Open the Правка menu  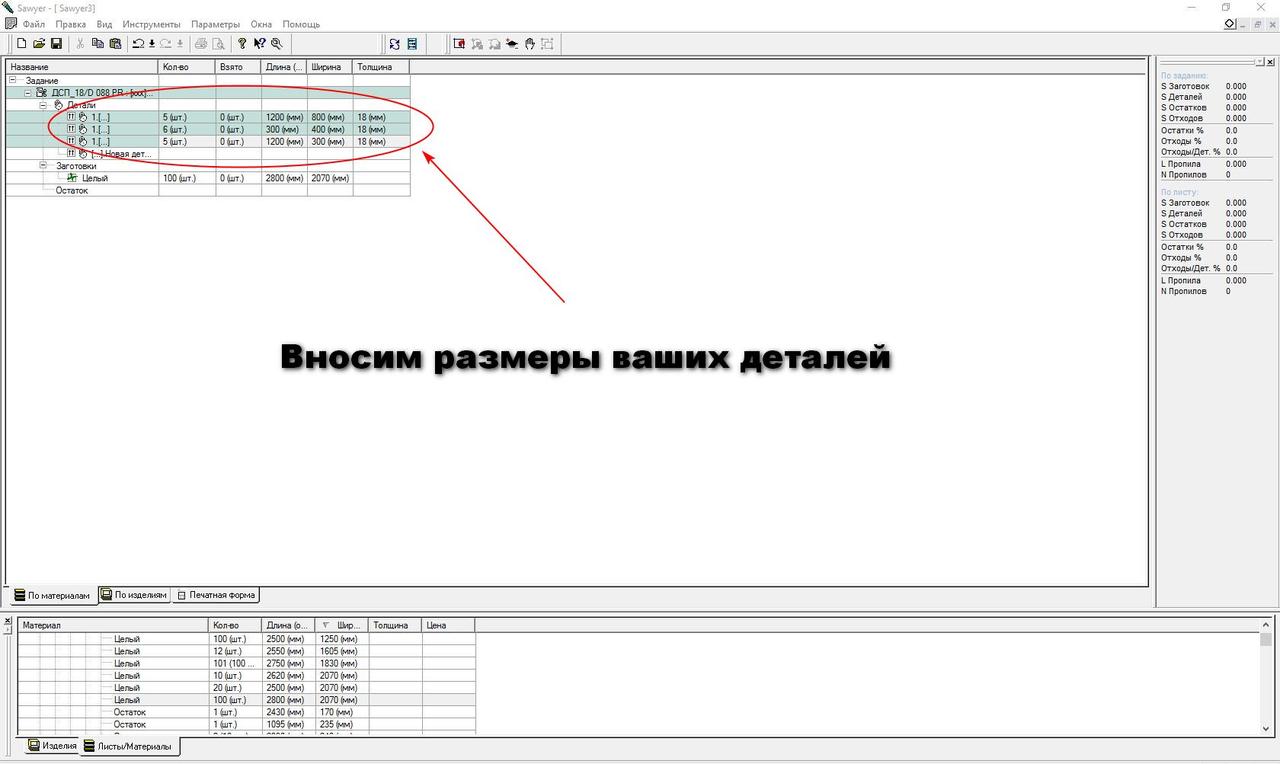[x=70, y=24]
